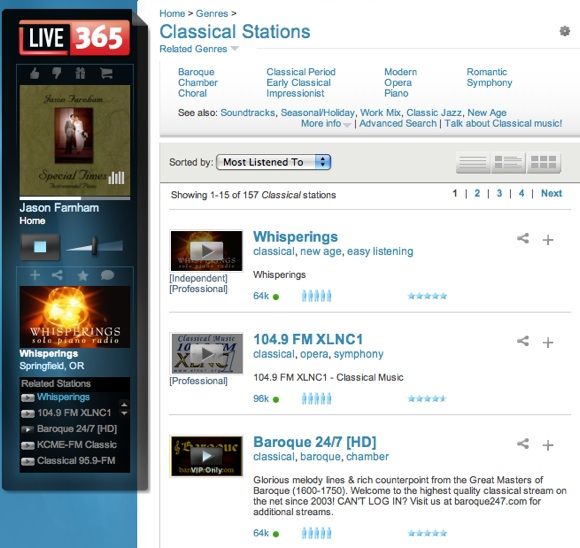Viewport: 580px width, 548px height.
Task: Share the 104.9 FM XLNC1 station
Action: point(523,341)
